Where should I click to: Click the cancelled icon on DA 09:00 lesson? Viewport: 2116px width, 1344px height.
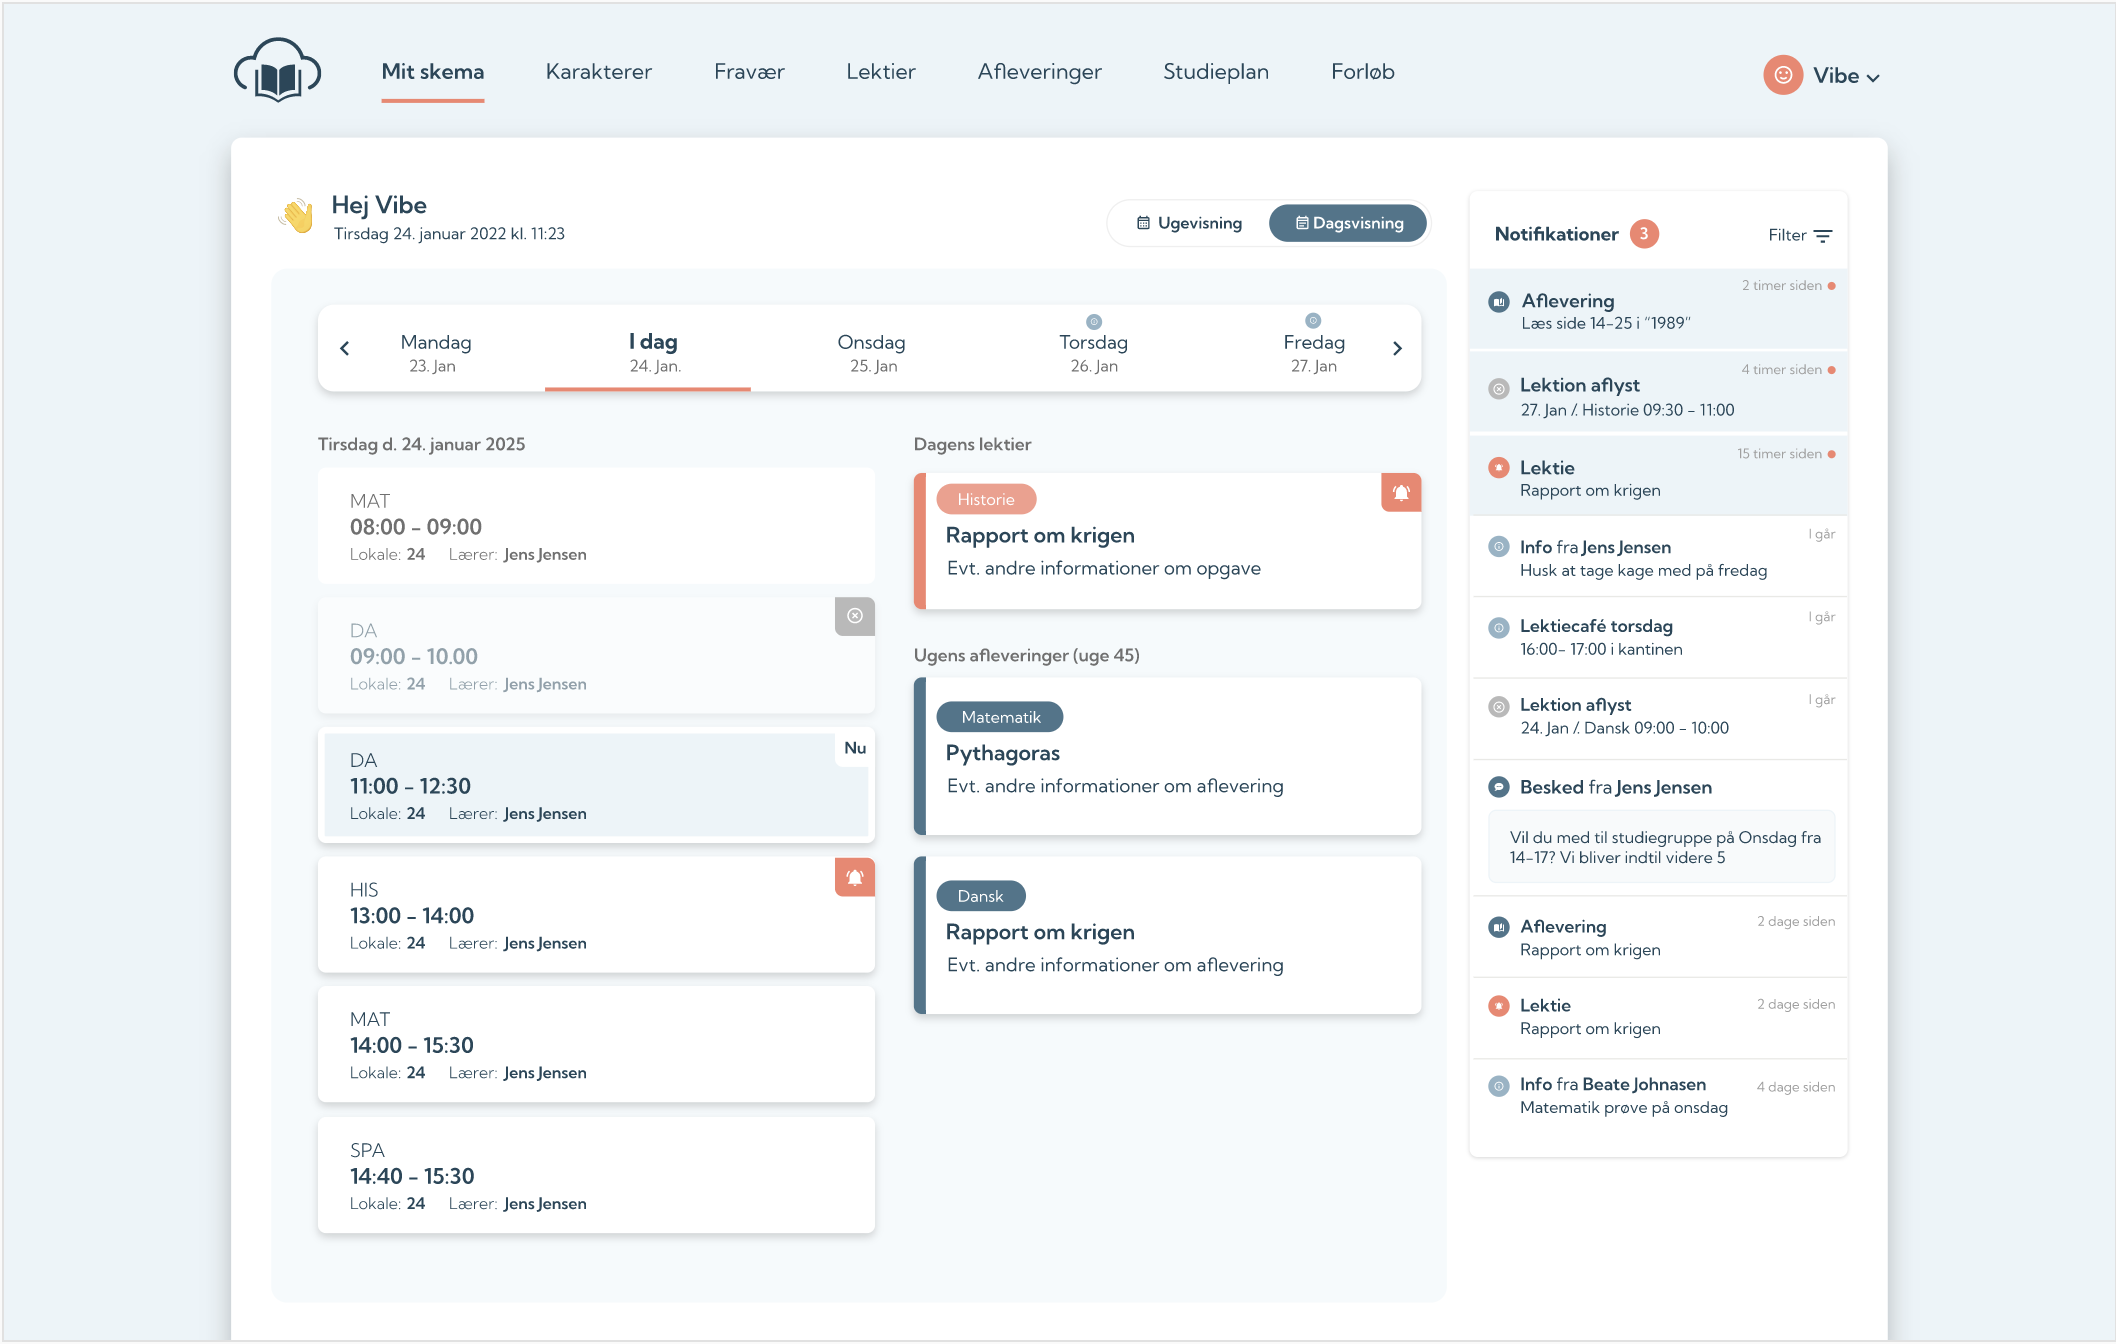point(855,616)
